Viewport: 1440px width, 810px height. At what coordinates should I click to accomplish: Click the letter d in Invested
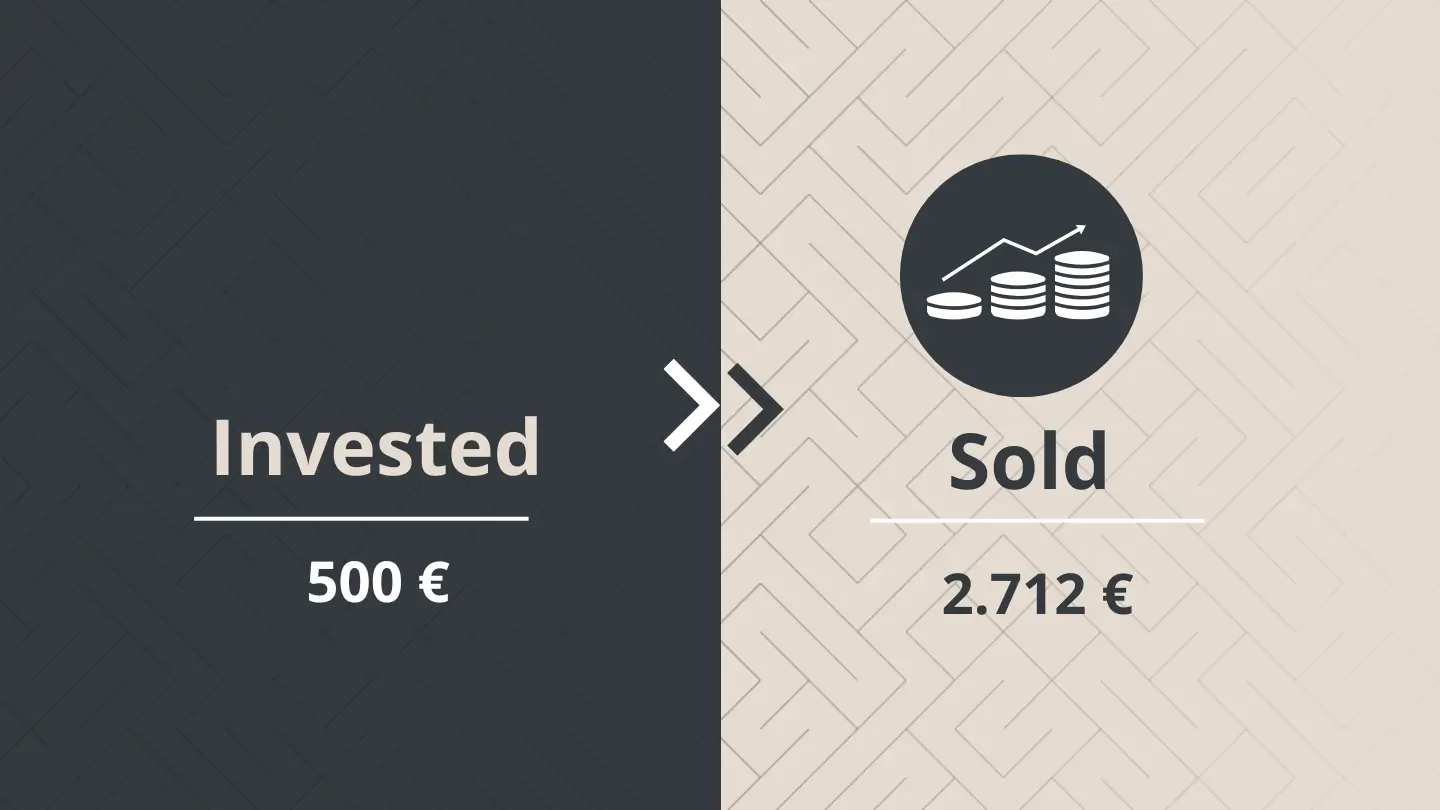(x=517, y=445)
